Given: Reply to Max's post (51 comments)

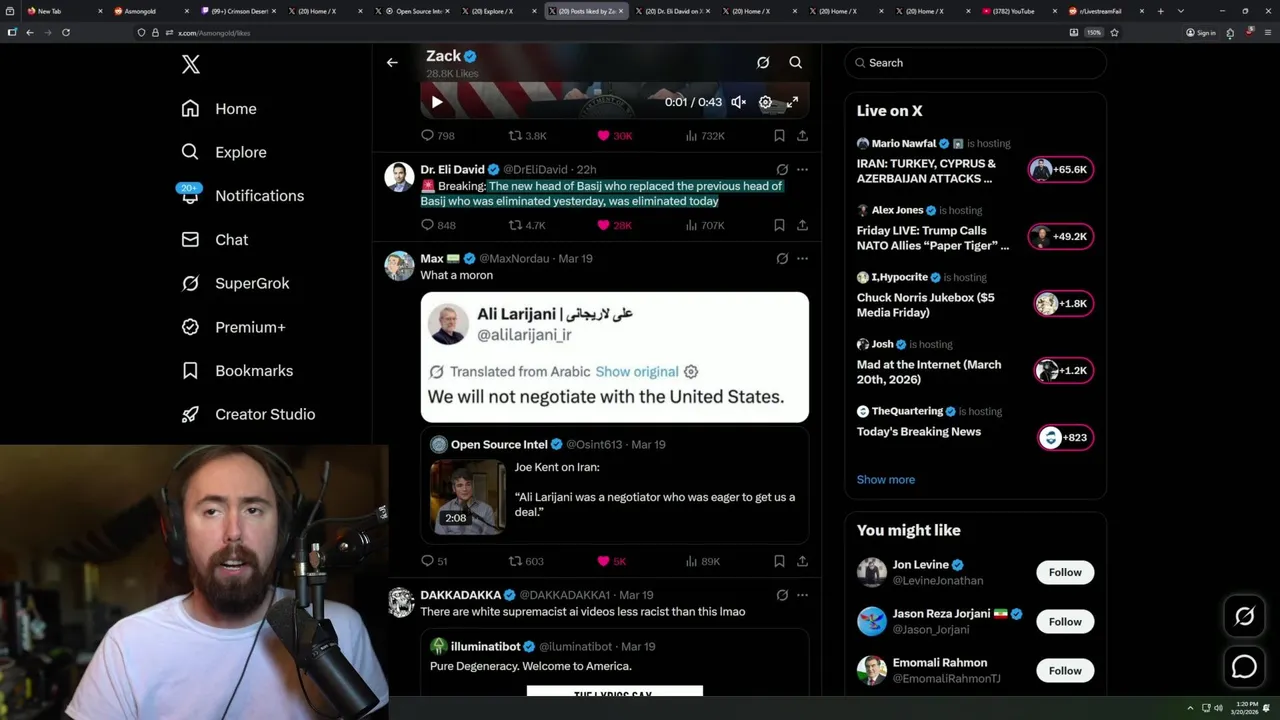Looking at the screenshot, I should tap(434, 562).
